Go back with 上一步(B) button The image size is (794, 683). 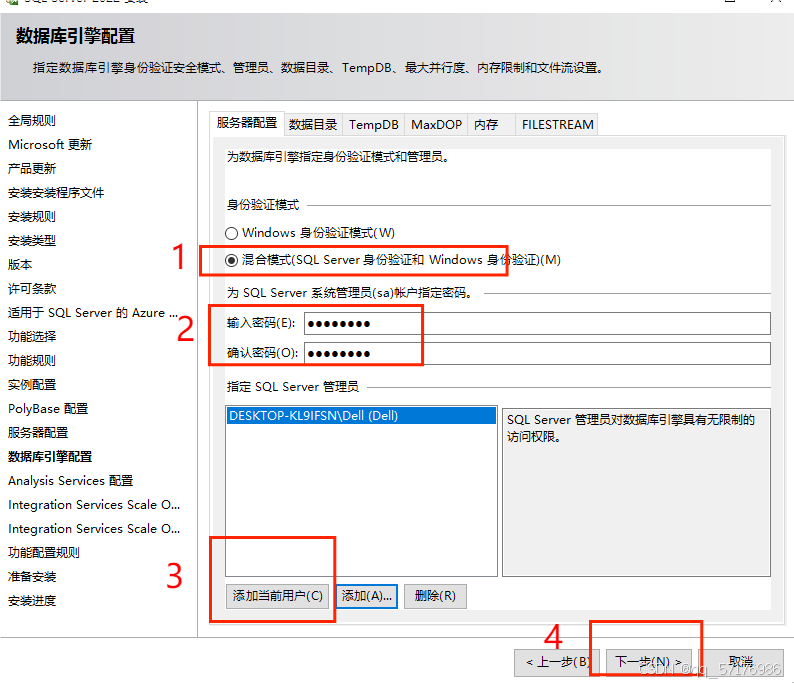pyautogui.click(x=557, y=662)
